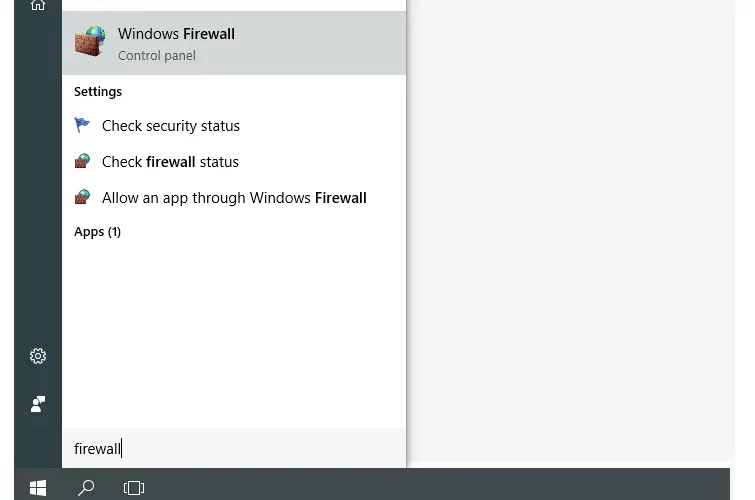
Task: Click the blank area below Apps (1)
Action: (x=234, y=332)
